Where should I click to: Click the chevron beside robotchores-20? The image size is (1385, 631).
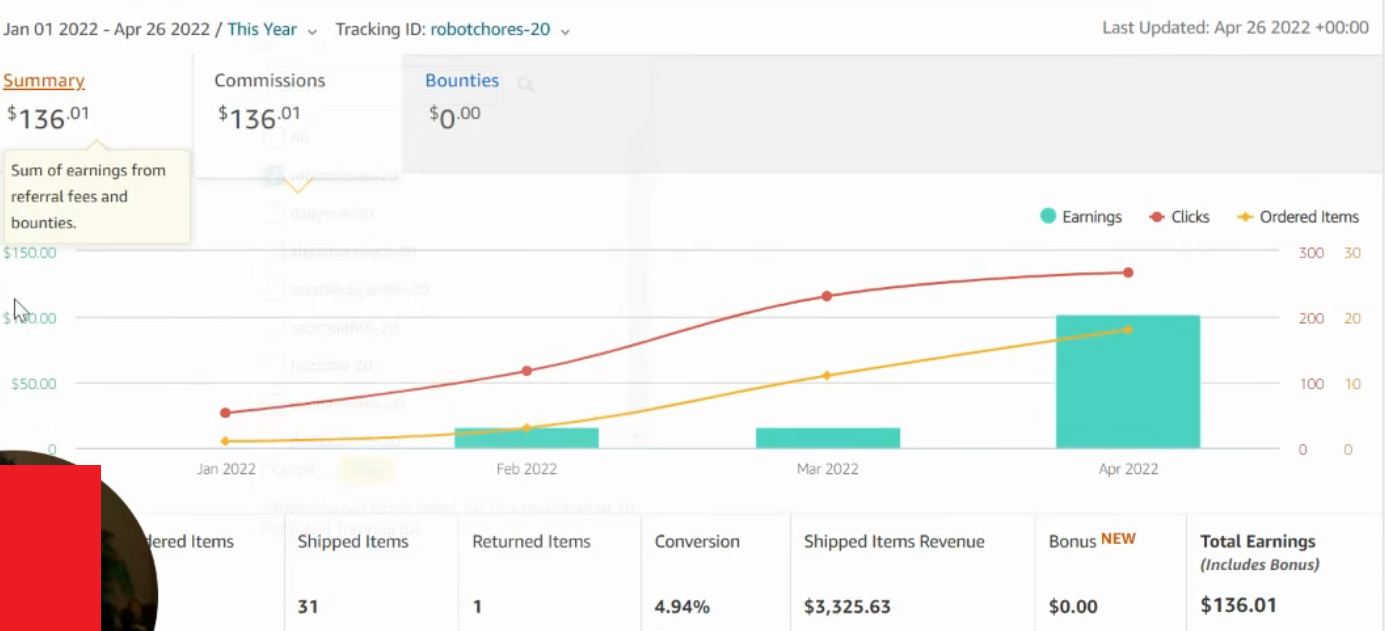[x=565, y=31]
